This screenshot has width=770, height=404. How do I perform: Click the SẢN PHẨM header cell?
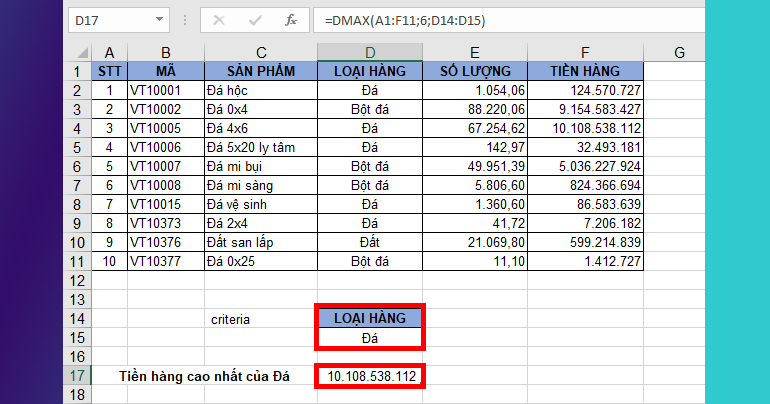[261, 71]
